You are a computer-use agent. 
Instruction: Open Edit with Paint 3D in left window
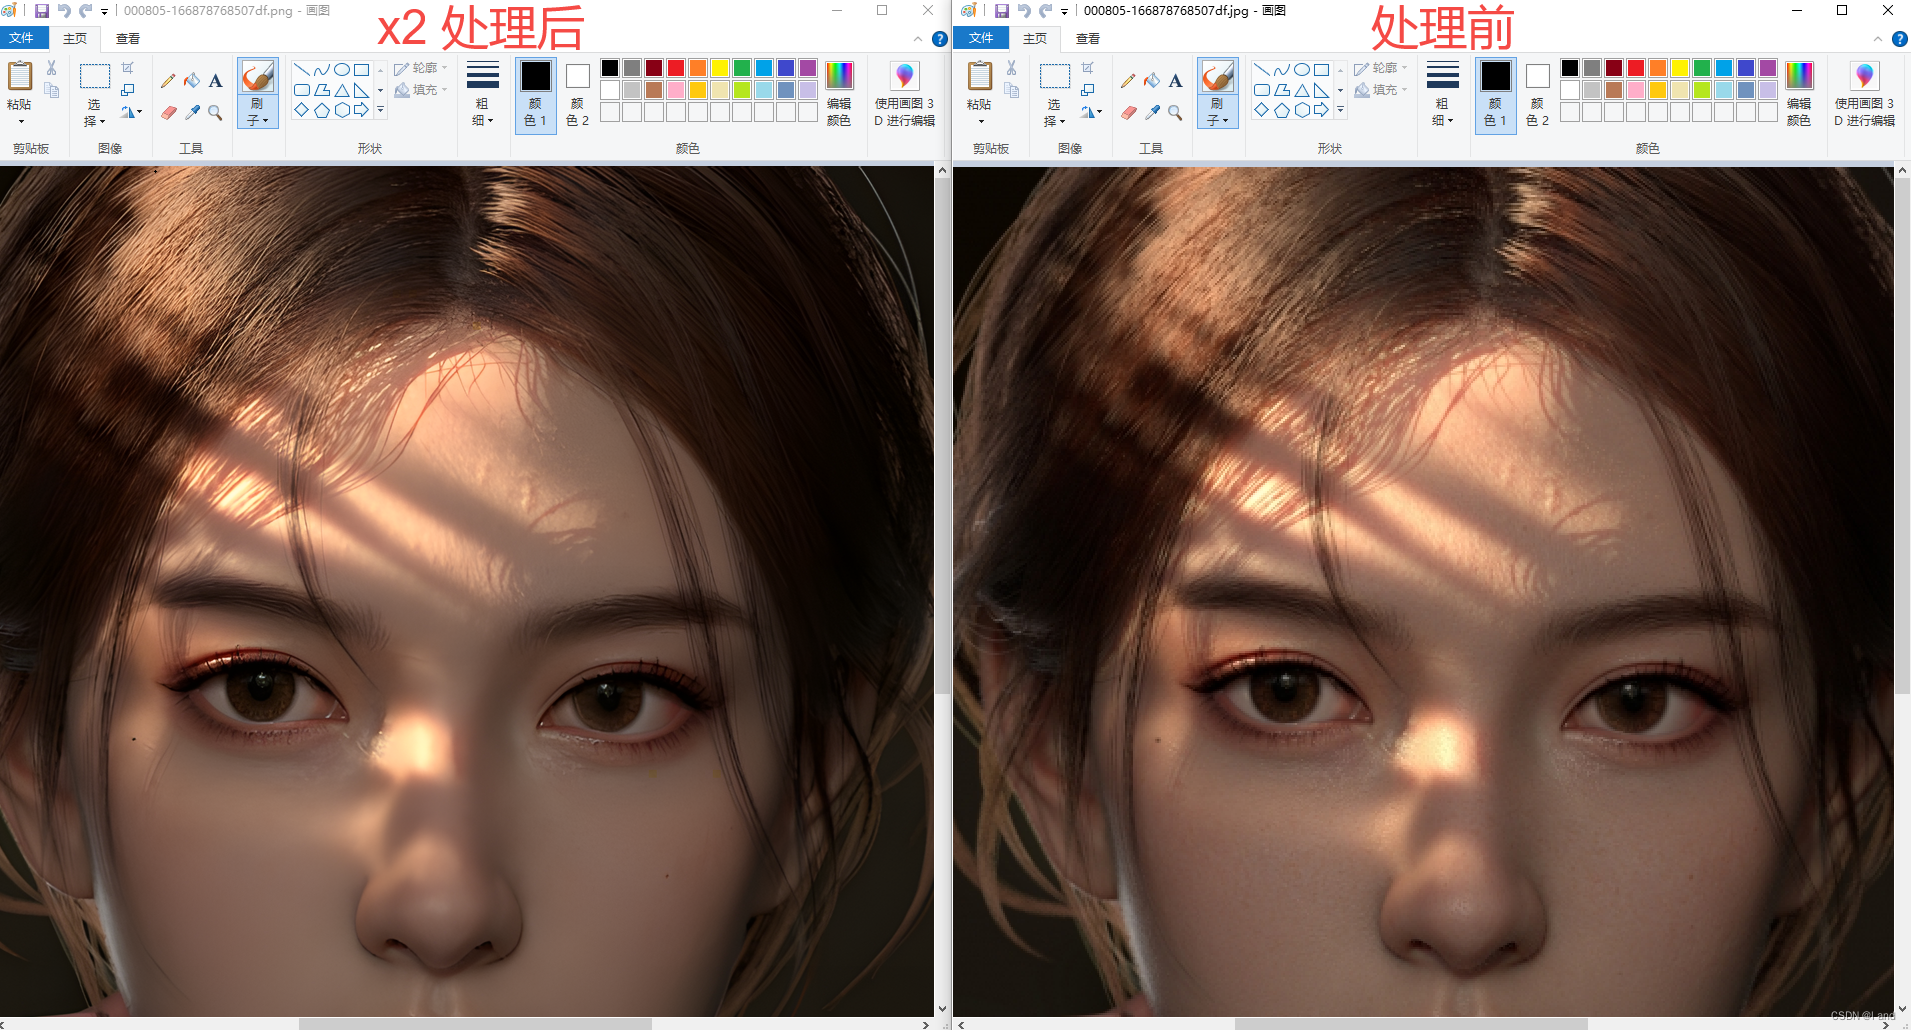[x=904, y=93]
